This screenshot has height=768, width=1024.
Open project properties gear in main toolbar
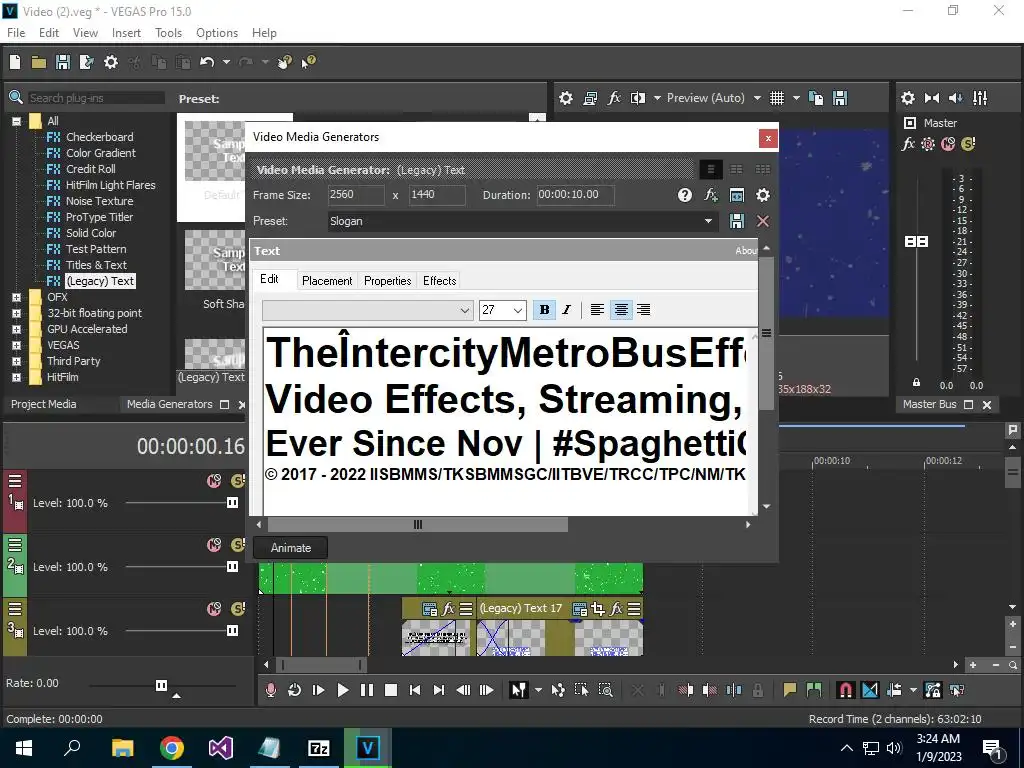(x=111, y=62)
